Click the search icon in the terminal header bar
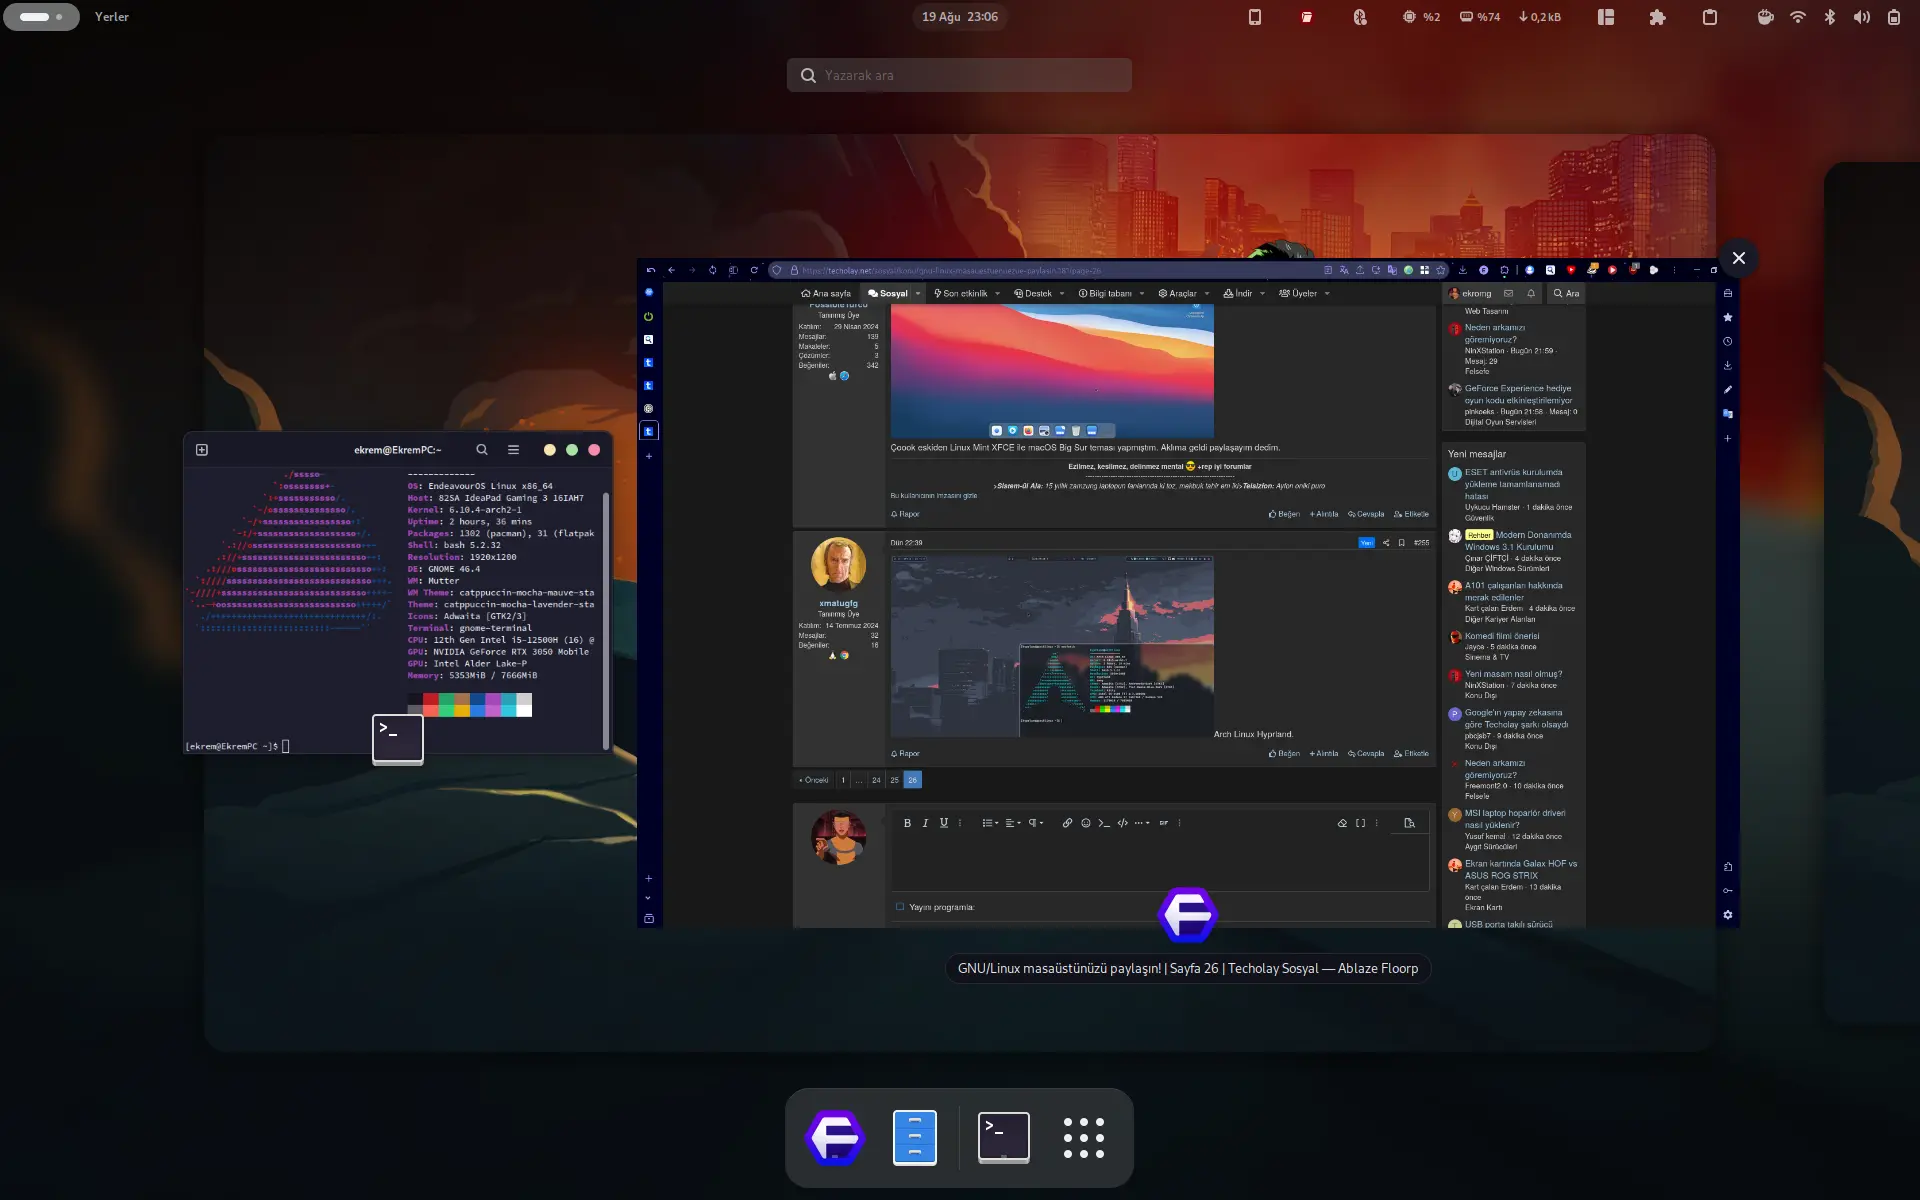1920x1200 pixels. click(x=482, y=450)
